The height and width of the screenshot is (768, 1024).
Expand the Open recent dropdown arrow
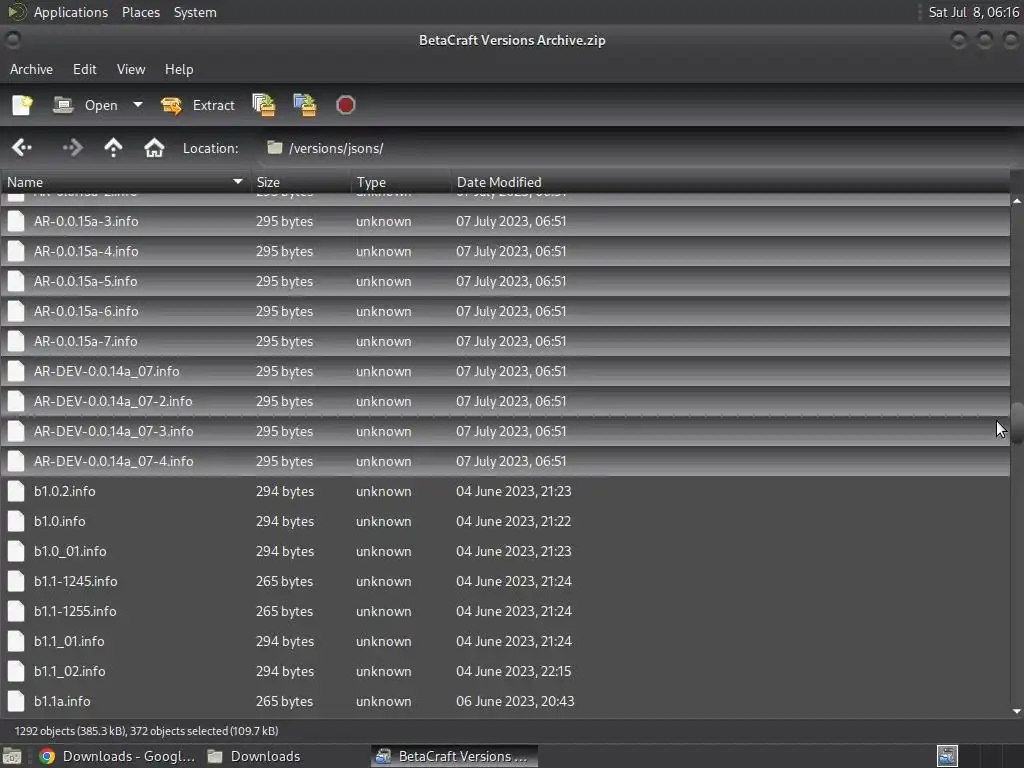coord(137,104)
